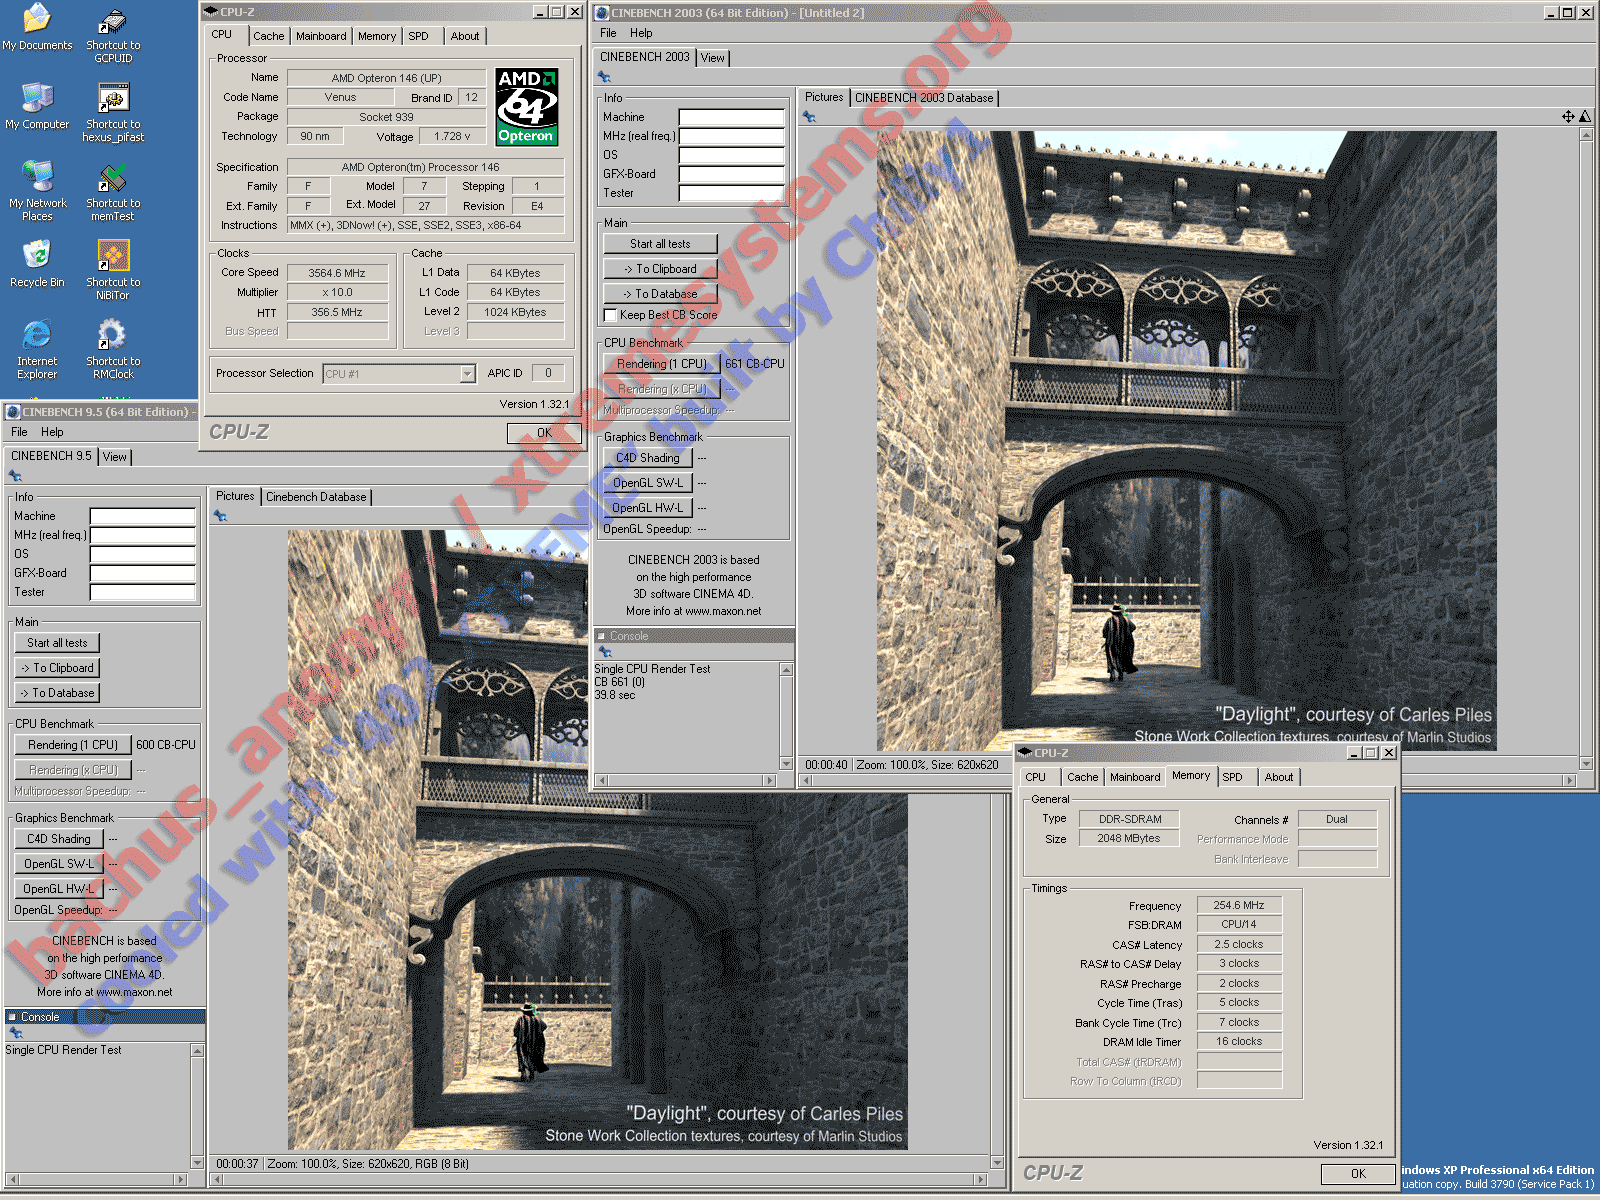This screenshot has width=1600, height=1200.
Task: Open File menu in CINEBENCH 9.5
Action: coord(19,432)
